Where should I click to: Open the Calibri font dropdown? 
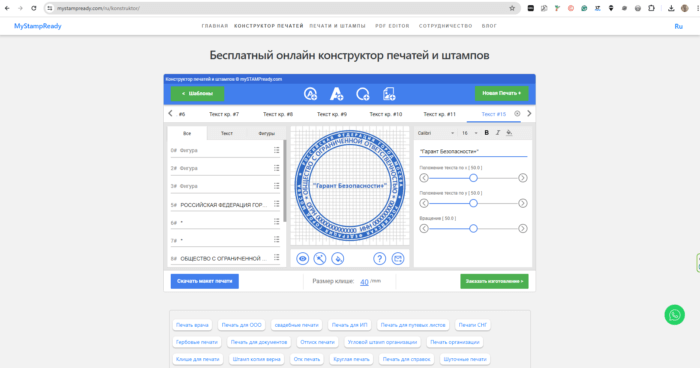click(x=436, y=133)
